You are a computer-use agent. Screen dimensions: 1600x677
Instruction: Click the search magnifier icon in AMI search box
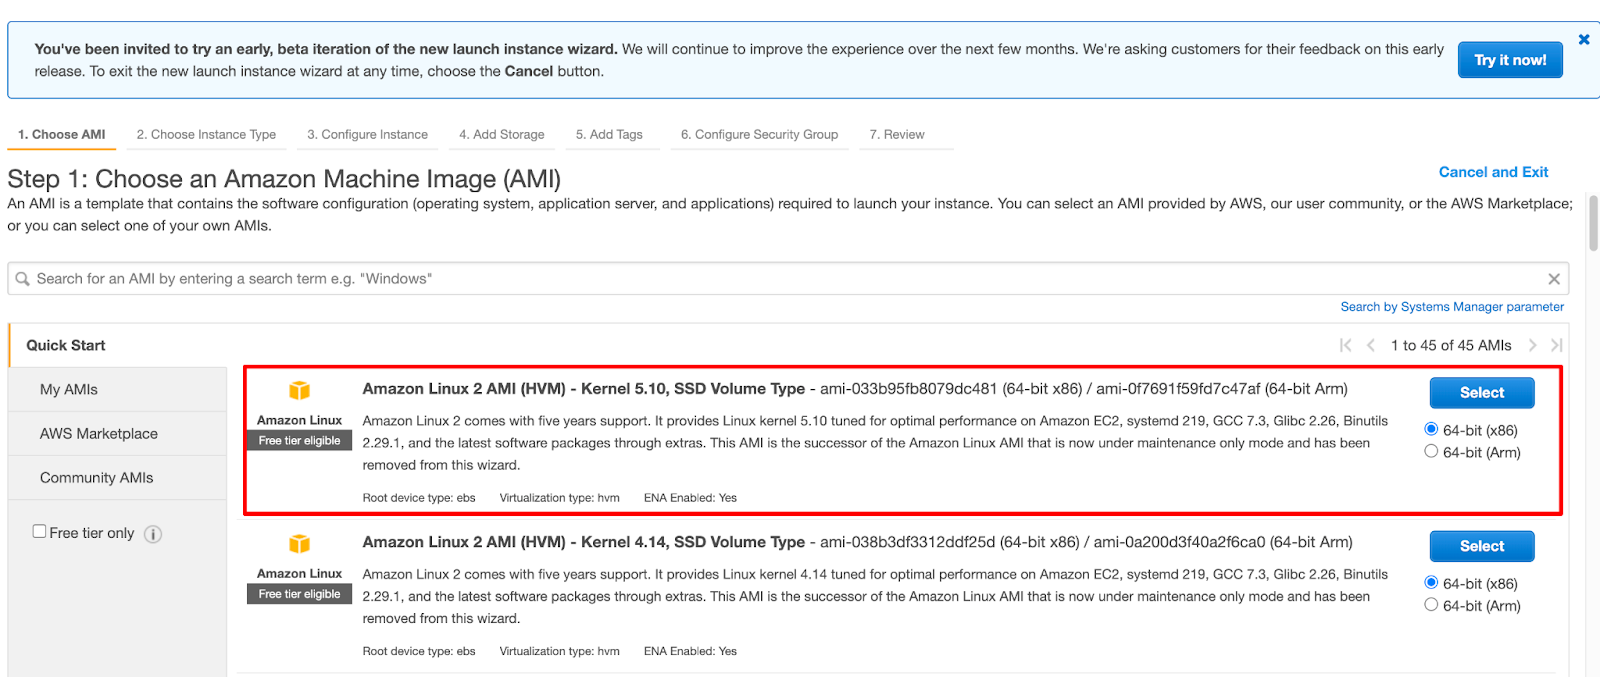22,279
